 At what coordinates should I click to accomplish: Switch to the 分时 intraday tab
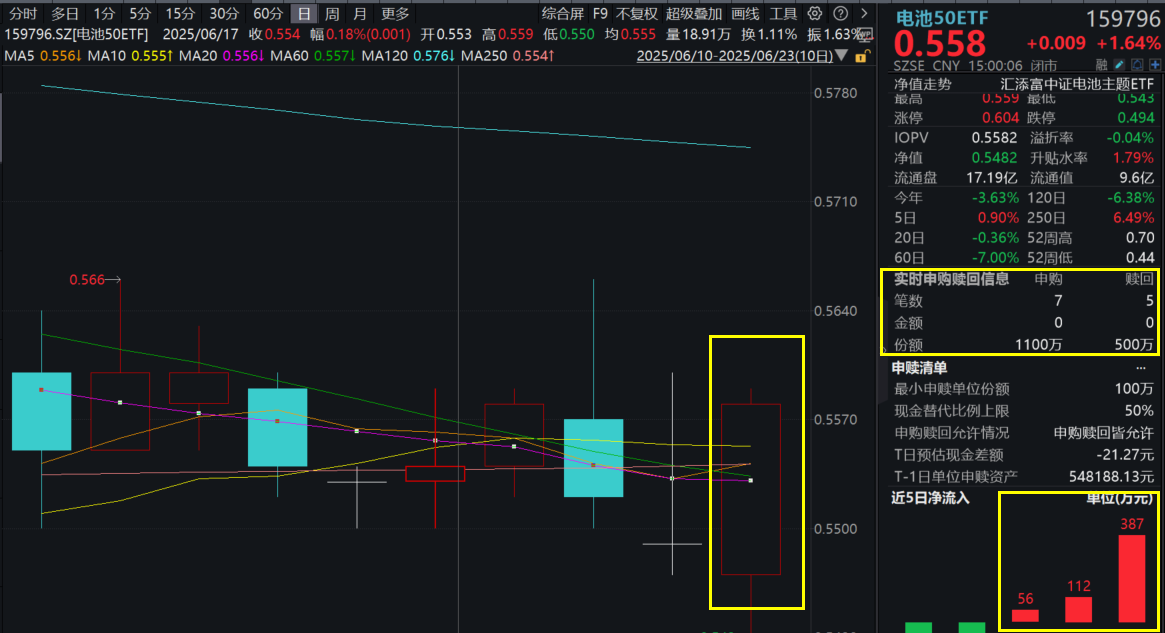point(23,14)
